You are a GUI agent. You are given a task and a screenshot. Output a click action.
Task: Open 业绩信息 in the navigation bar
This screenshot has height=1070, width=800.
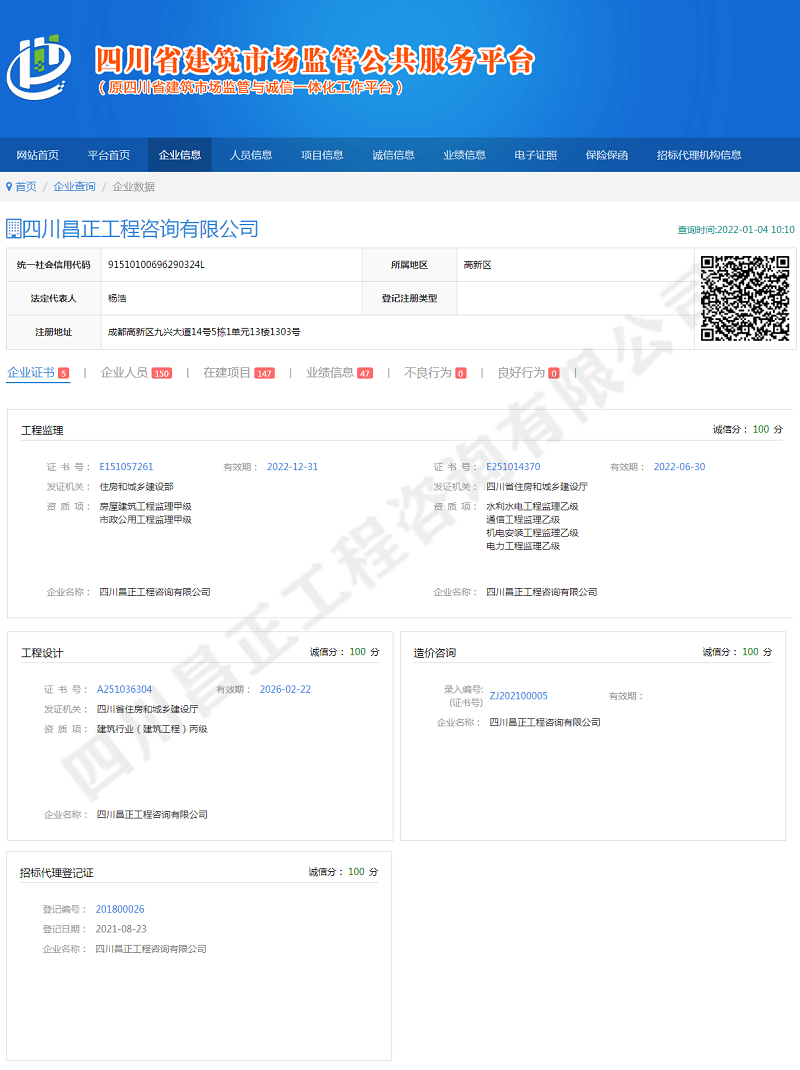coord(464,155)
